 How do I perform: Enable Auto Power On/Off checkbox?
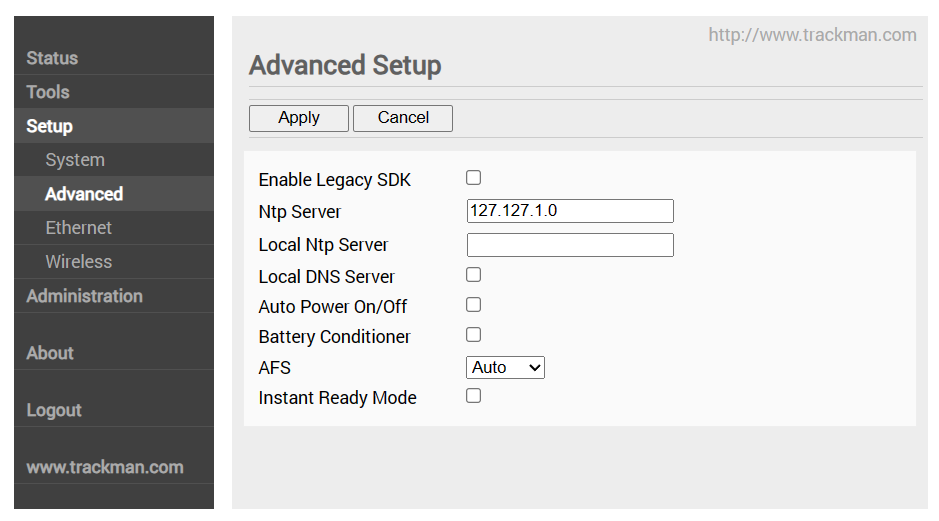(x=474, y=305)
